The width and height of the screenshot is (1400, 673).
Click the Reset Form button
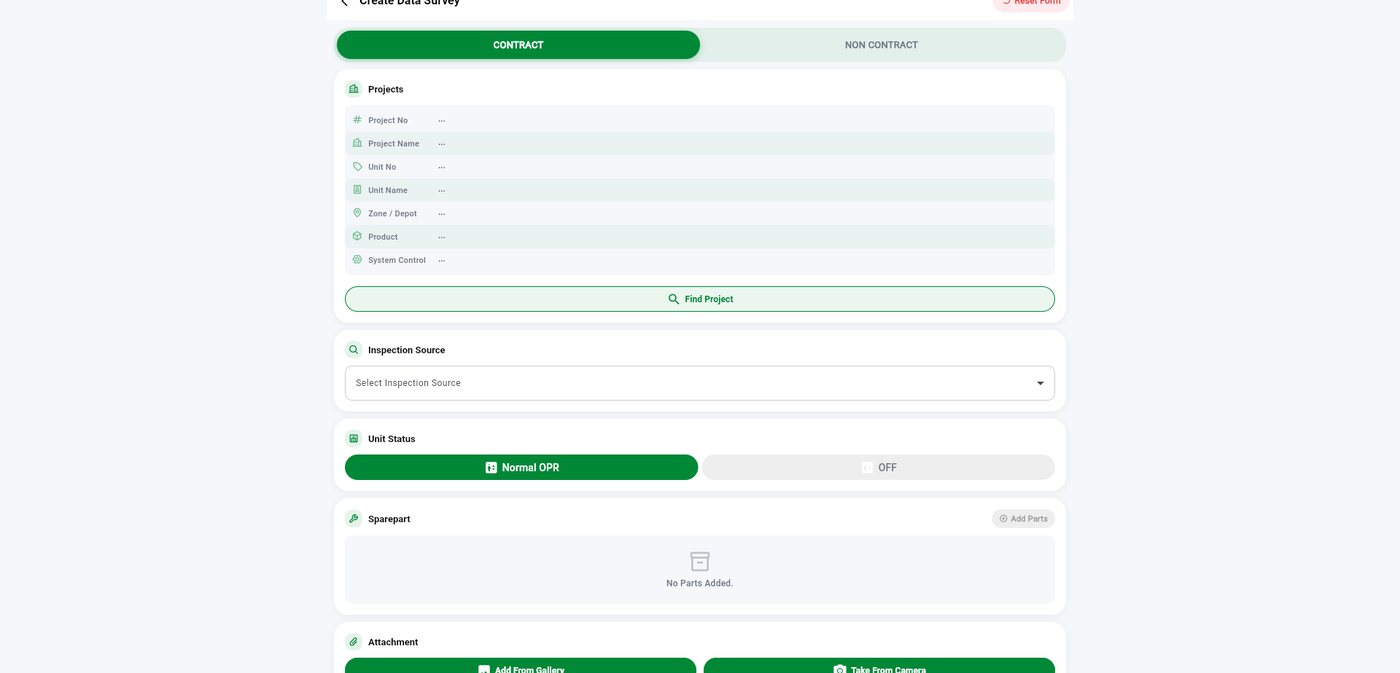pos(1031,3)
